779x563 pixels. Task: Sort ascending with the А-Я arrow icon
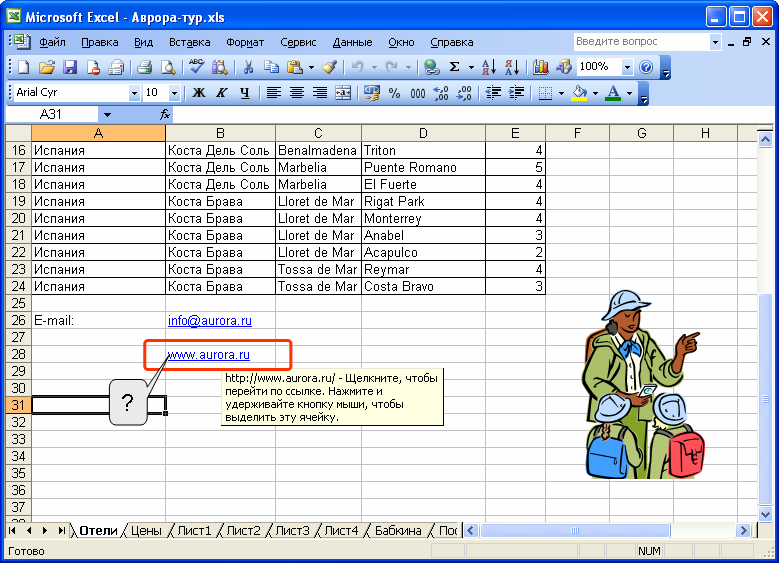(488, 67)
